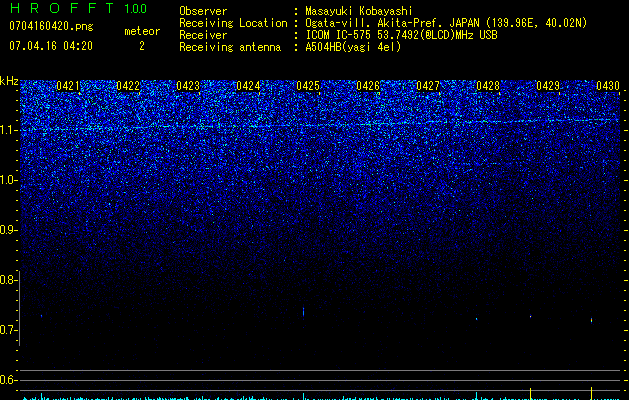
Task: Click the 0422 time marker
Action: point(128,86)
